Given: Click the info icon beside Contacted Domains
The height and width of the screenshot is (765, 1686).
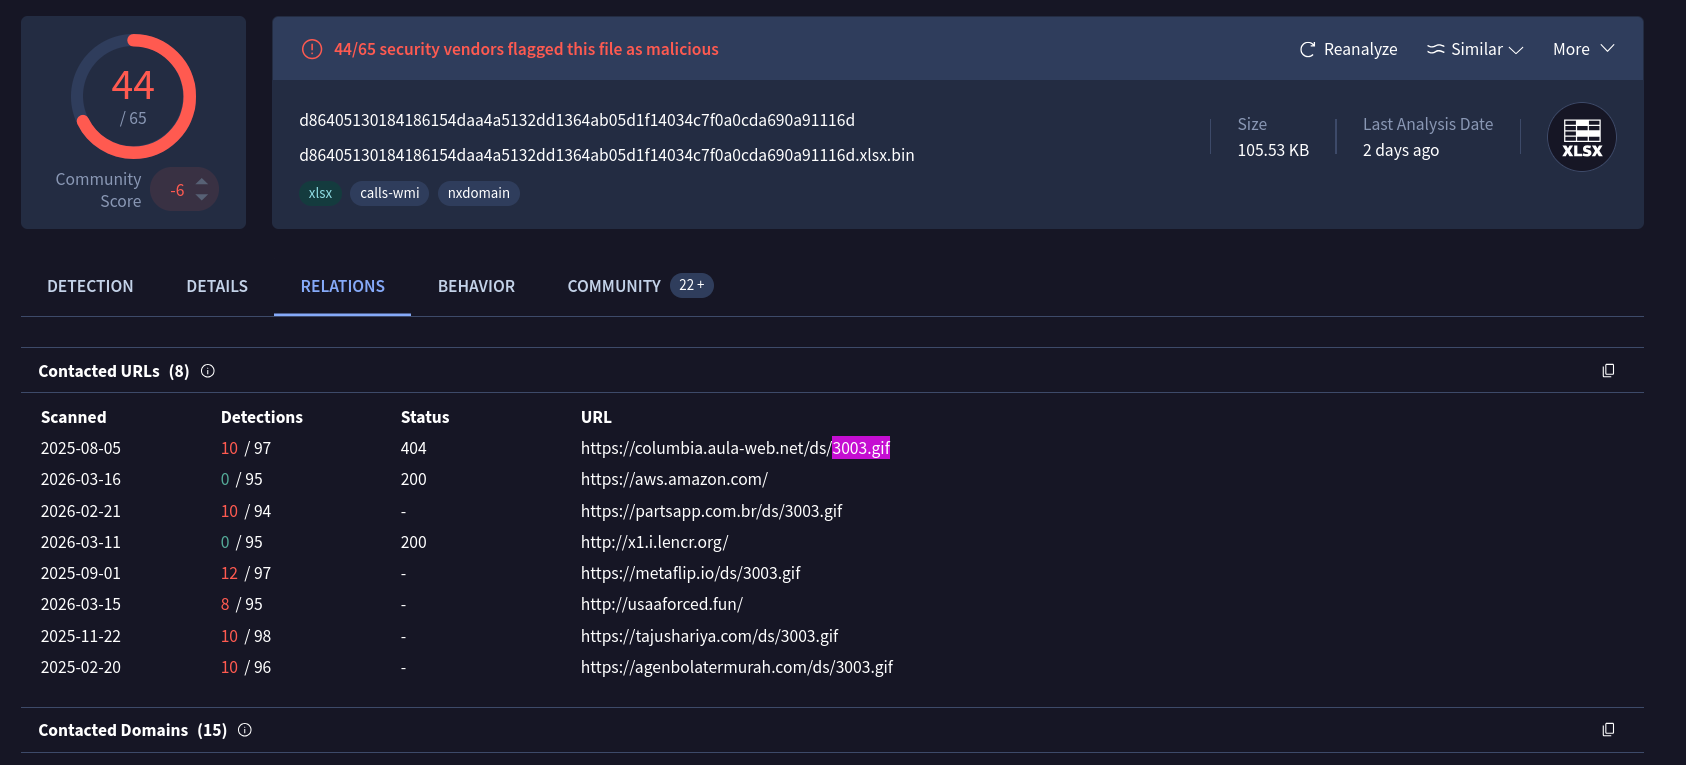Looking at the screenshot, I should click(x=245, y=730).
